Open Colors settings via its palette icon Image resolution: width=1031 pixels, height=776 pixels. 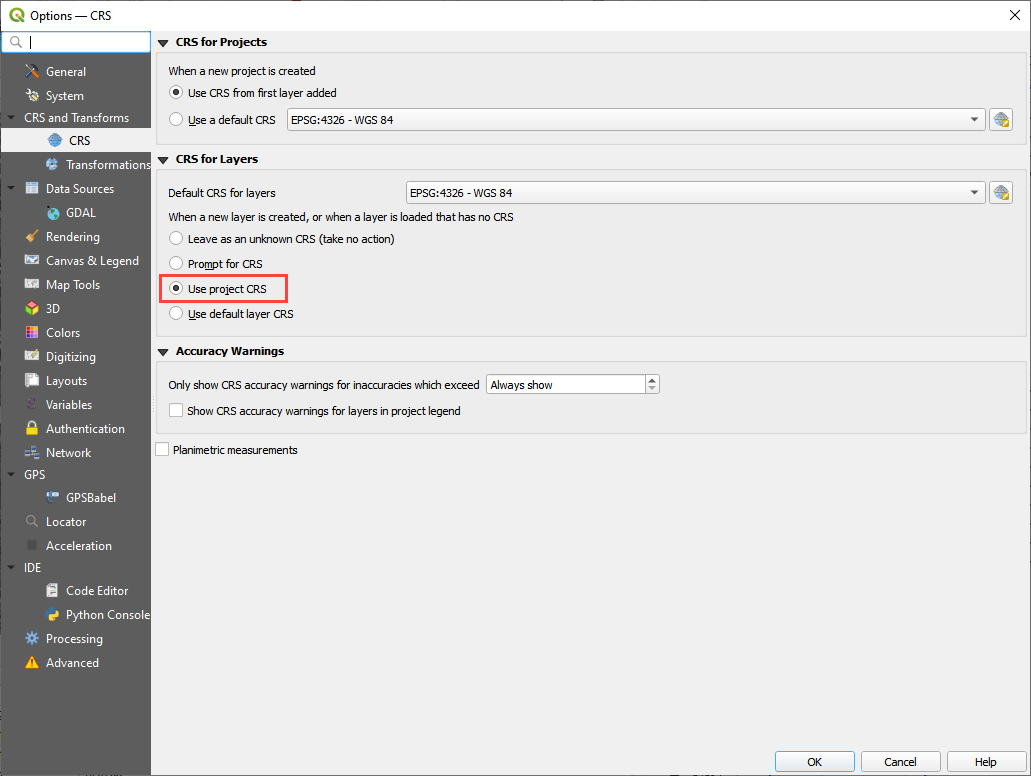pyautogui.click(x=32, y=333)
